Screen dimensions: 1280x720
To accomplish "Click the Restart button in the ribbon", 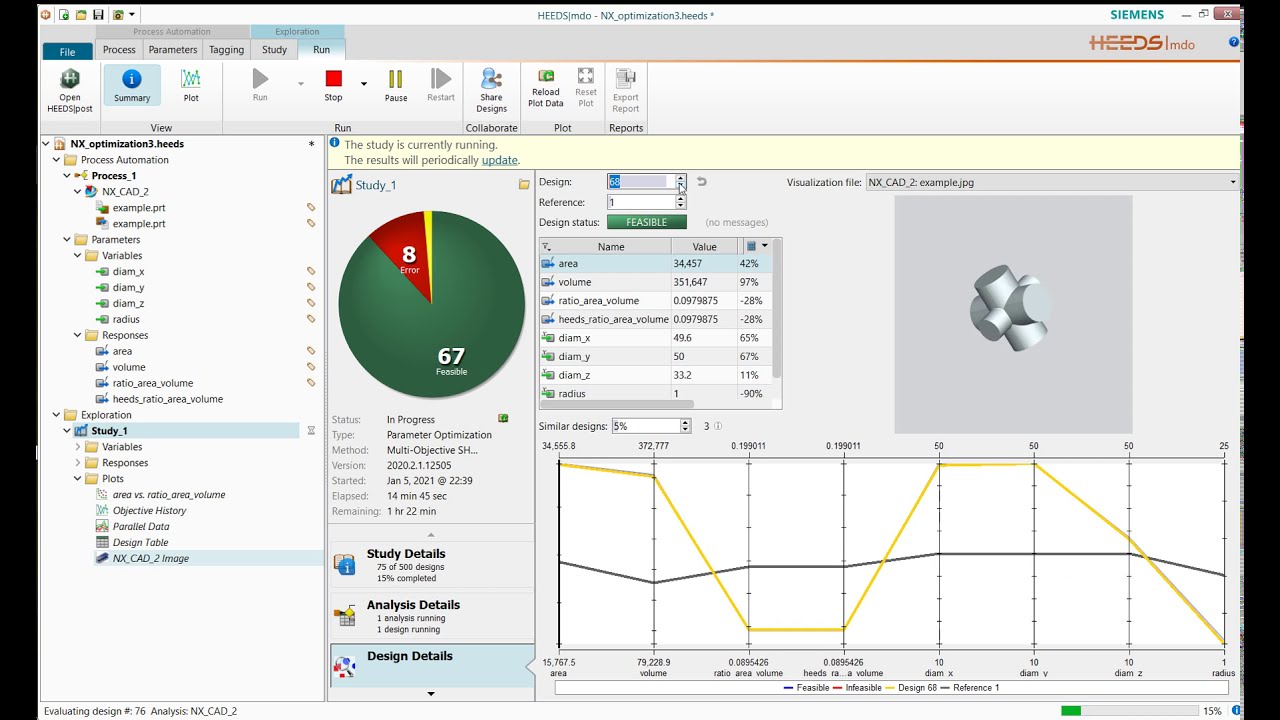I will click(441, 86).
